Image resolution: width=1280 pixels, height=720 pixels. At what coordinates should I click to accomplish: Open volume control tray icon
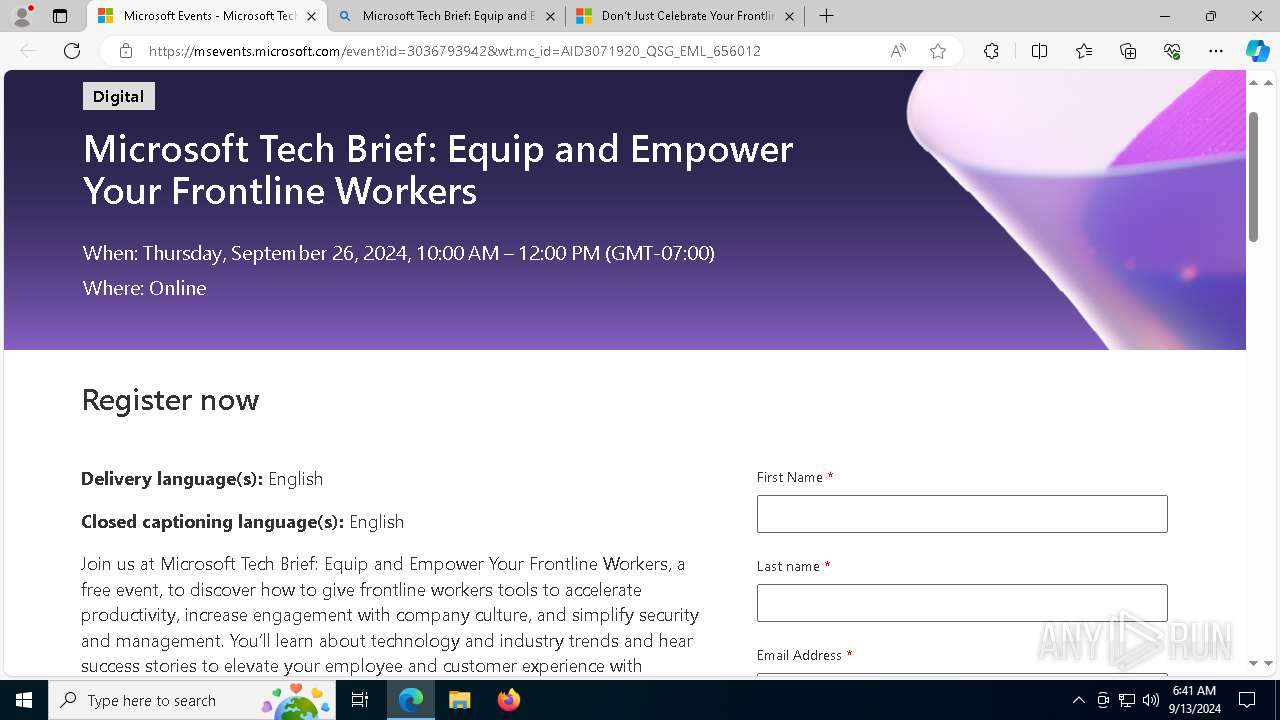1151,700
